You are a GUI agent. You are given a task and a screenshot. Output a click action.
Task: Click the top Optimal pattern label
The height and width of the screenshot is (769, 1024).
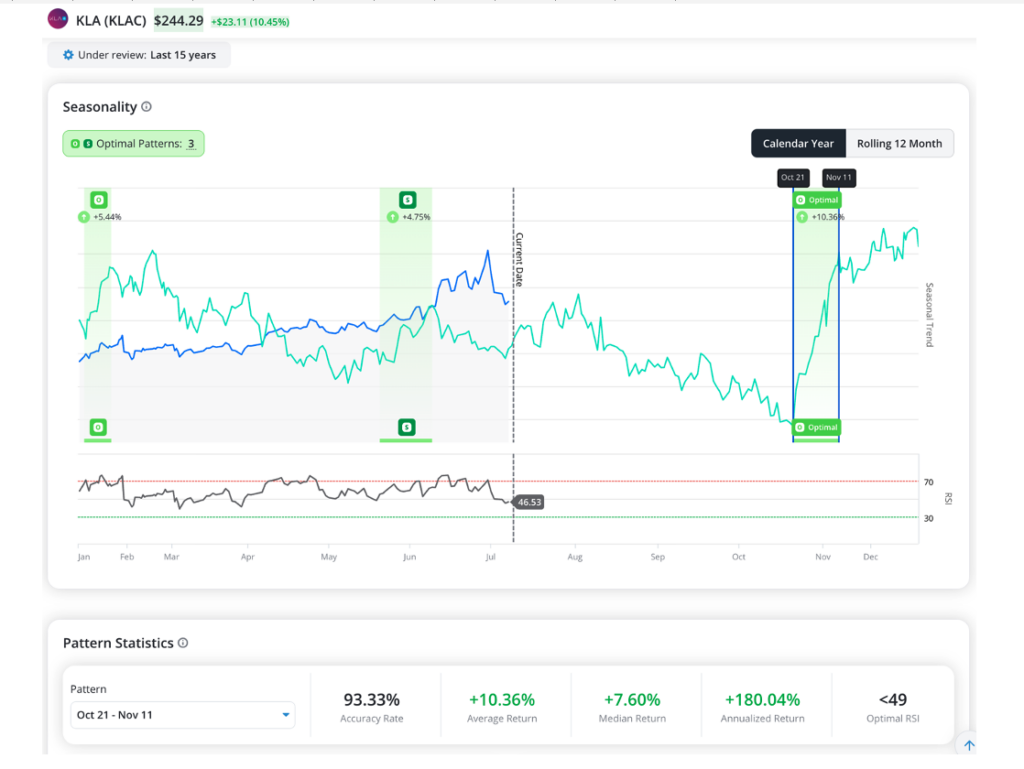[x=816, y=200]
